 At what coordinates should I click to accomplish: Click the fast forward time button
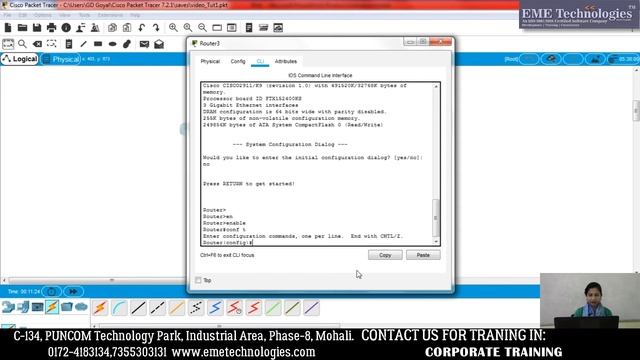click(73, 291)
